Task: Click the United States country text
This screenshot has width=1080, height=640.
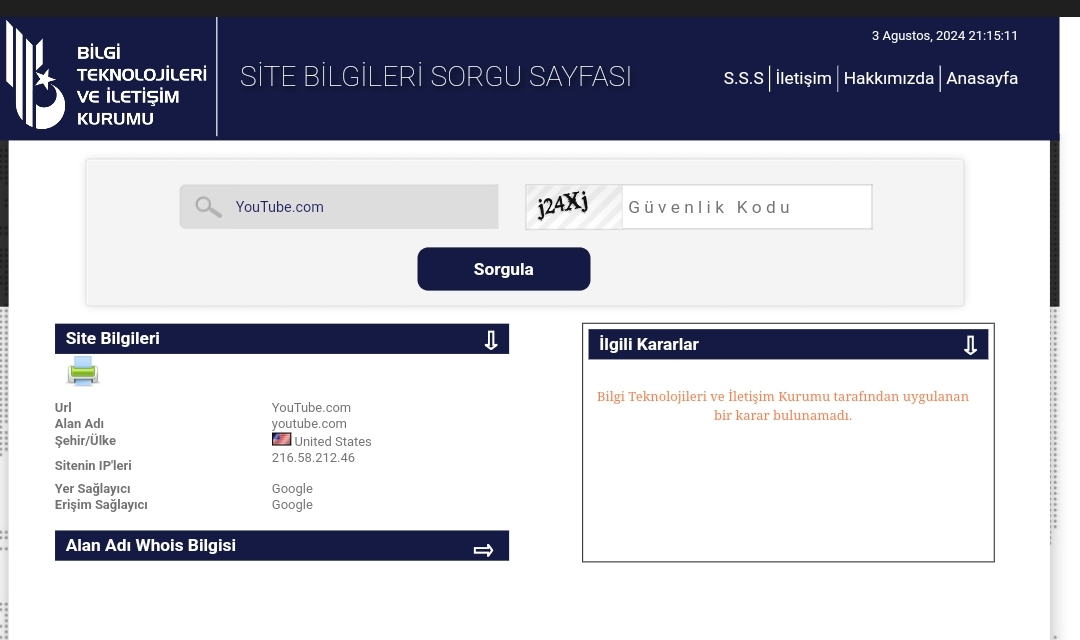Action: coord(333,442)
